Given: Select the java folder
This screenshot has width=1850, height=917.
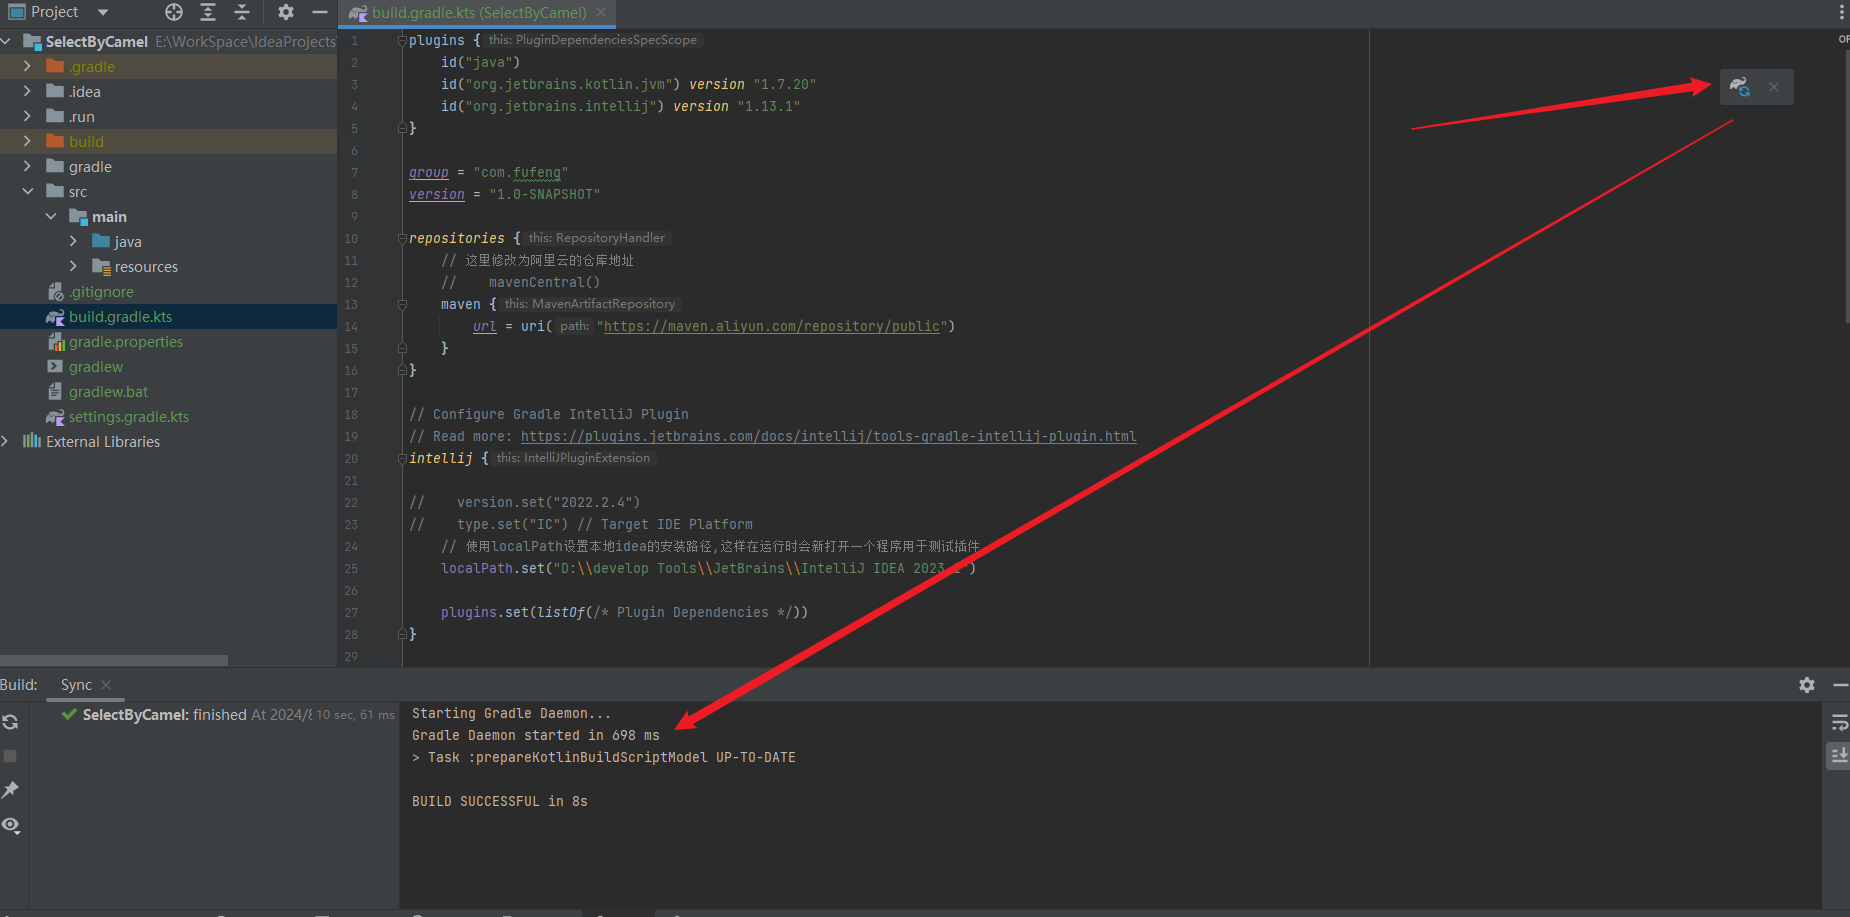Looking at the screenshot, I should click(128, 241).
